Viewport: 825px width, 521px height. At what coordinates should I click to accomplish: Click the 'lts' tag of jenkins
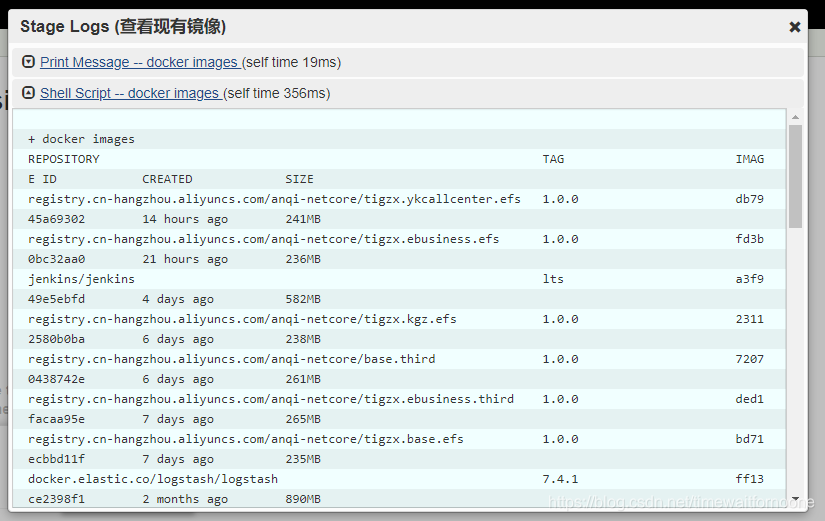pos(553,279)
